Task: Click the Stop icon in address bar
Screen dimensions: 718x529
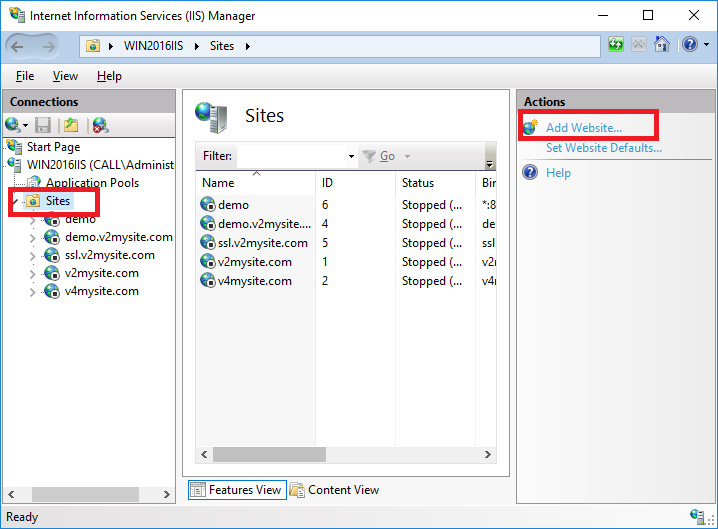Action: [x=638, y=44]
